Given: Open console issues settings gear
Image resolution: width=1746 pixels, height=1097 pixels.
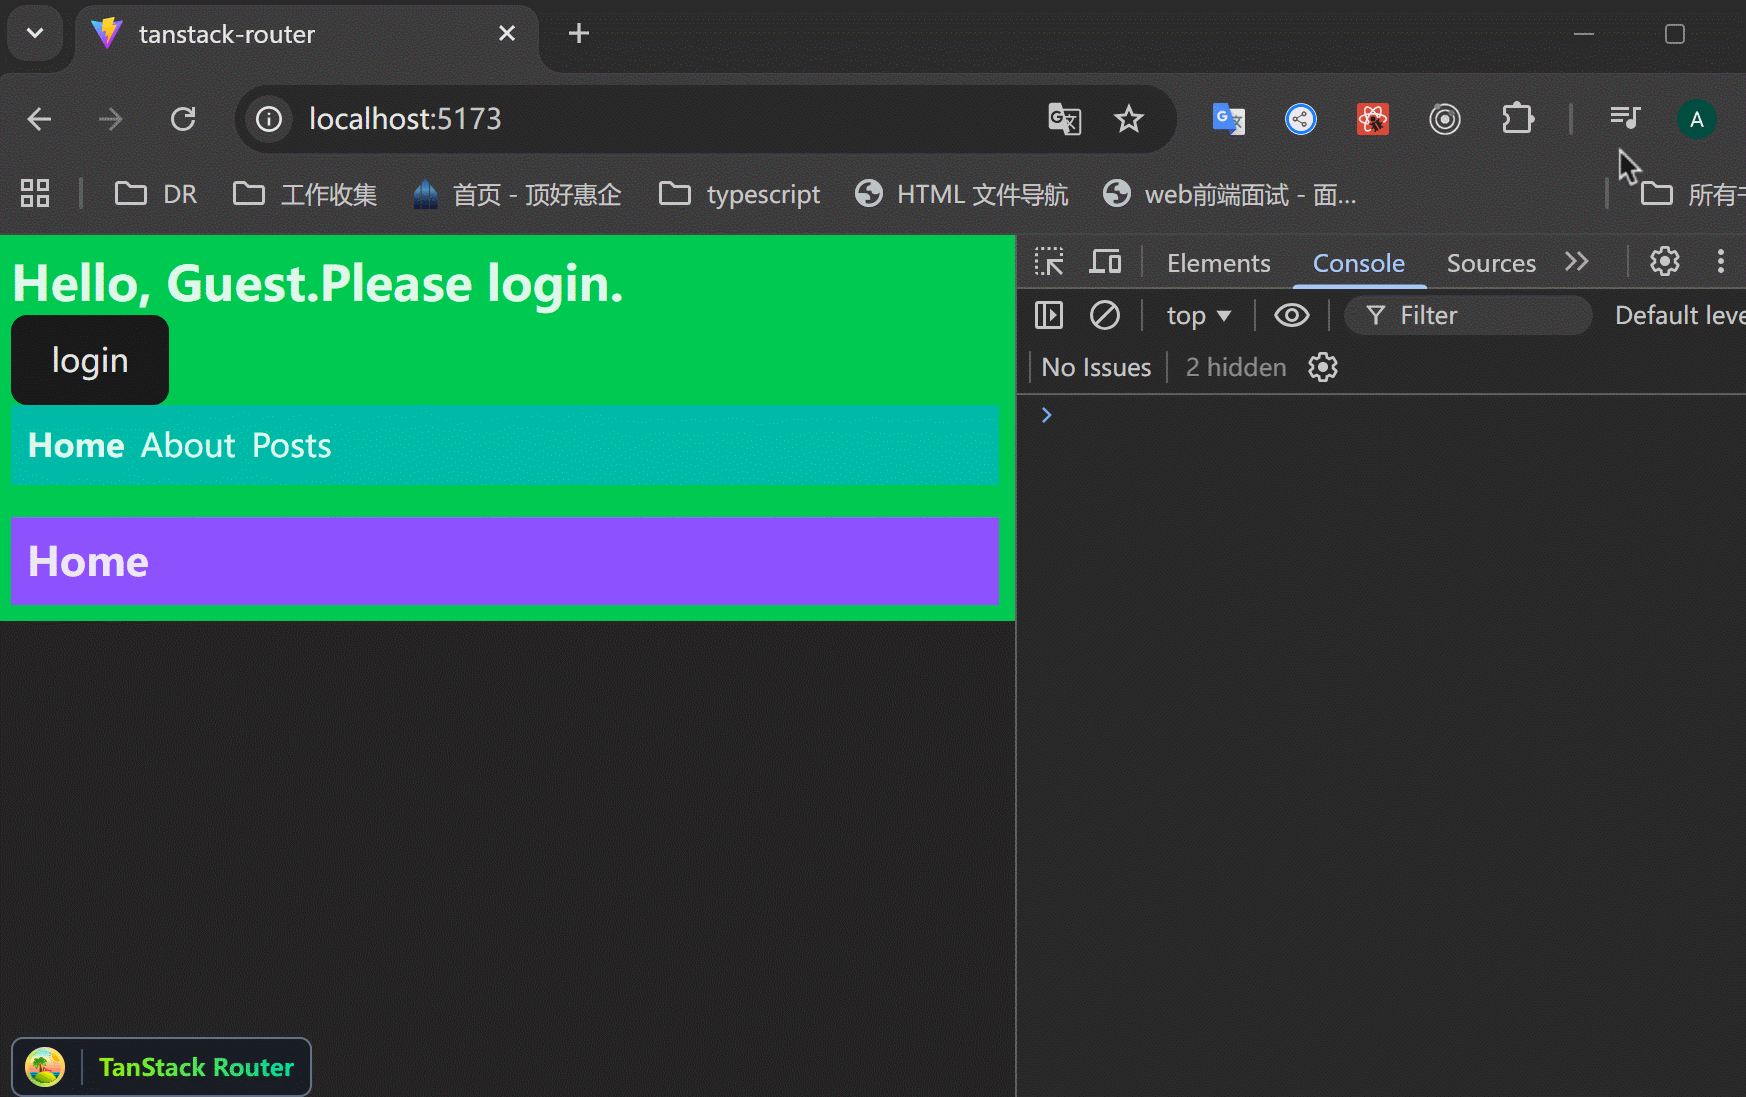Looking at the screenshot, I should (x=1322, y=368).
